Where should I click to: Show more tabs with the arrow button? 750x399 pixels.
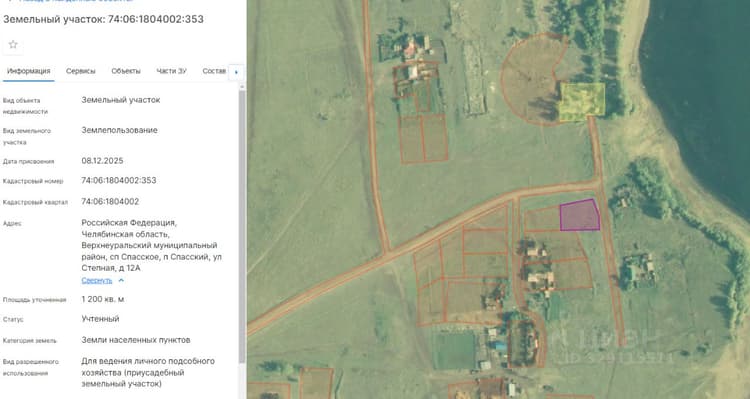[236, 73]
